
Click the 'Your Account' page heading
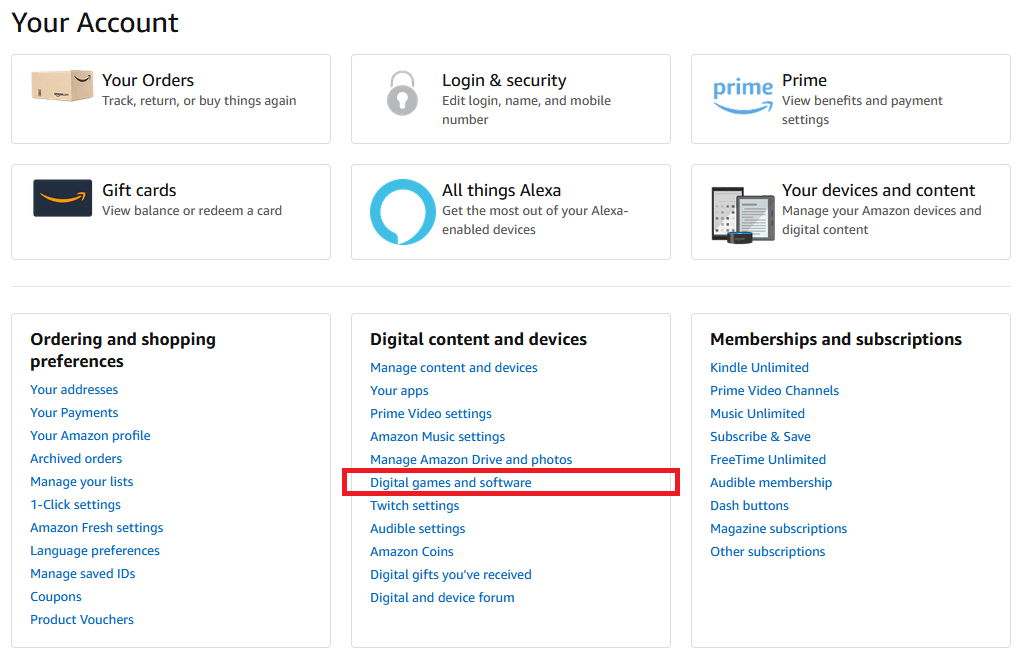pos(95,23)
